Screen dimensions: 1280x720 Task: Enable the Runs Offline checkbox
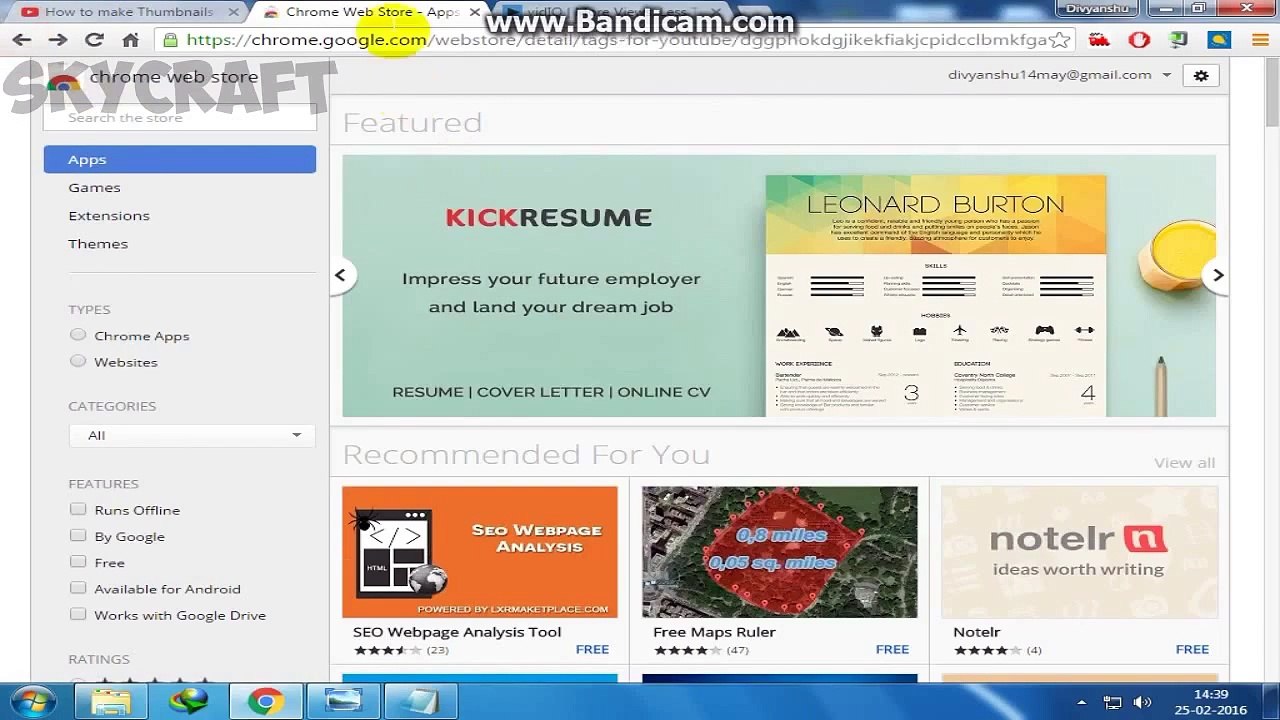point(78,509)
